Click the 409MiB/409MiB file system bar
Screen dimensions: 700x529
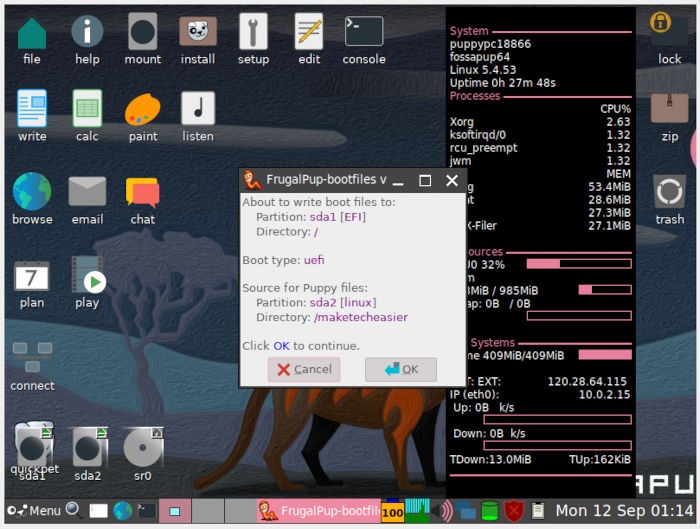[605, 355]
